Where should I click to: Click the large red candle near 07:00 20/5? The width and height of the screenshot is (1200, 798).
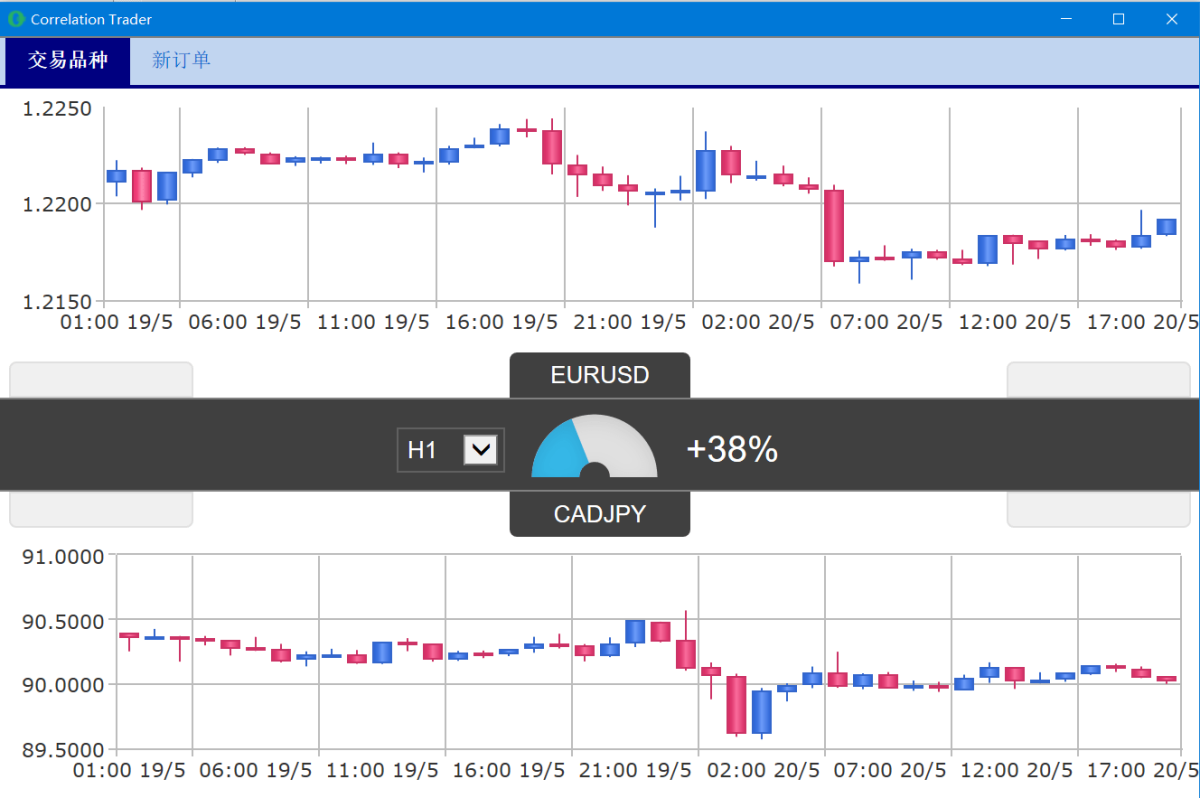(x=833, y=225)
